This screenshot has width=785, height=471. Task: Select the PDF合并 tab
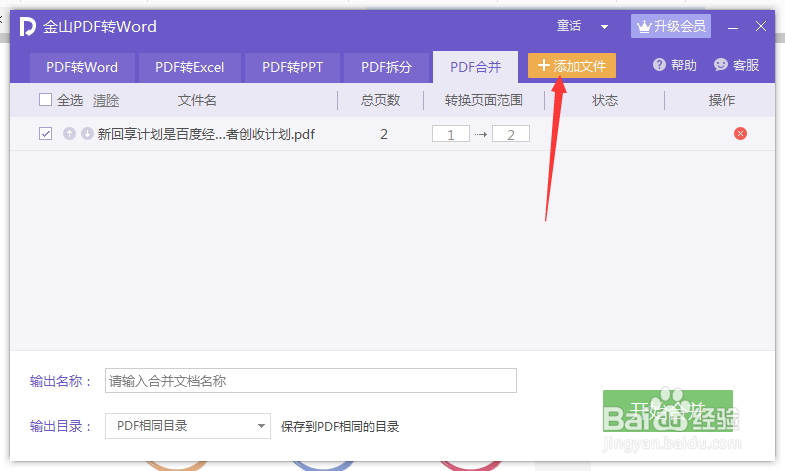(476, 67)
